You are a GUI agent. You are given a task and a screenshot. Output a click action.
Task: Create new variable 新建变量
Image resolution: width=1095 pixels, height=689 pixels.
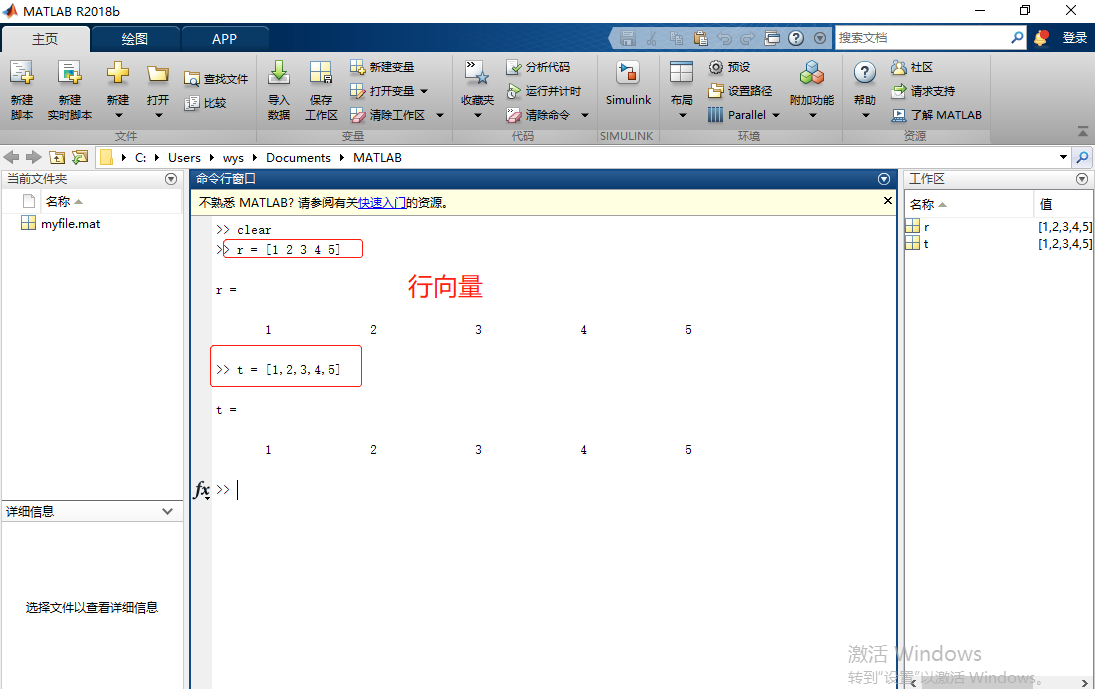(x=382, y=67)
